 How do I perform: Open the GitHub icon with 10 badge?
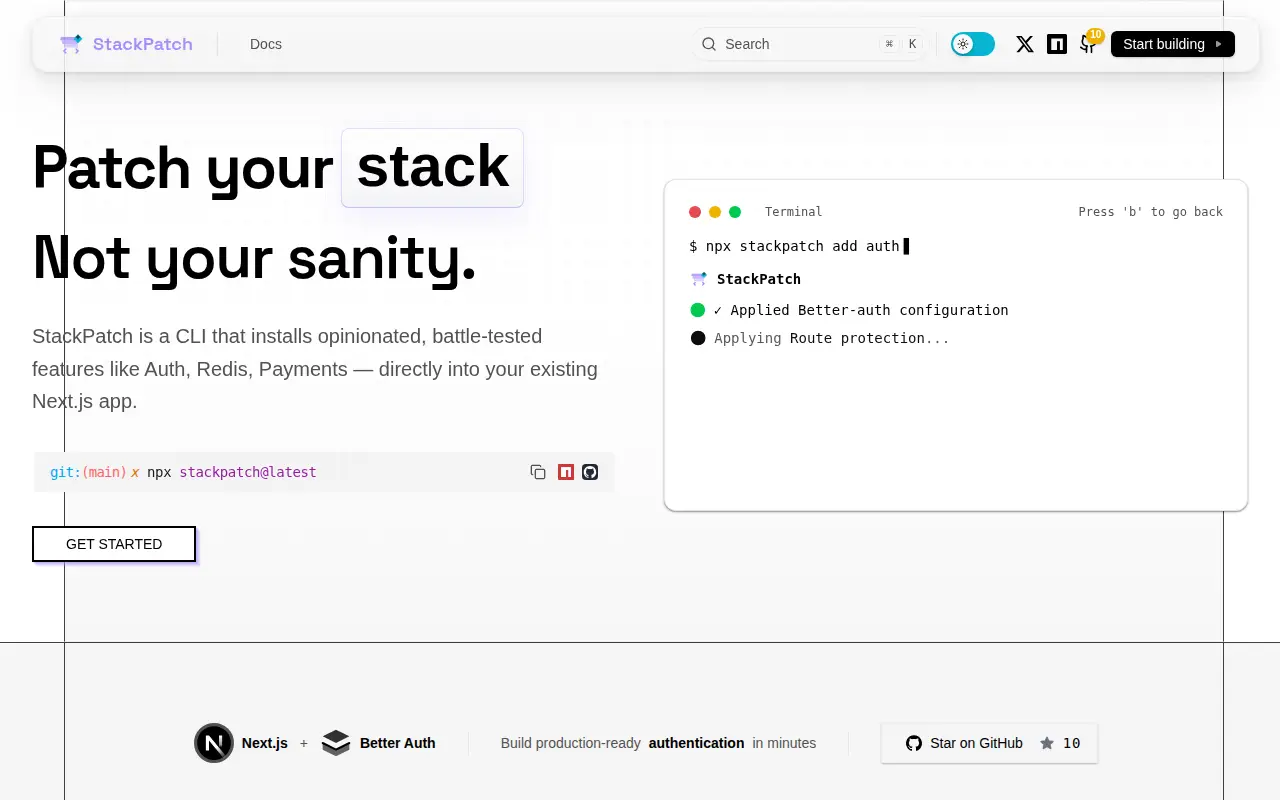click(x=1088, y=44)
